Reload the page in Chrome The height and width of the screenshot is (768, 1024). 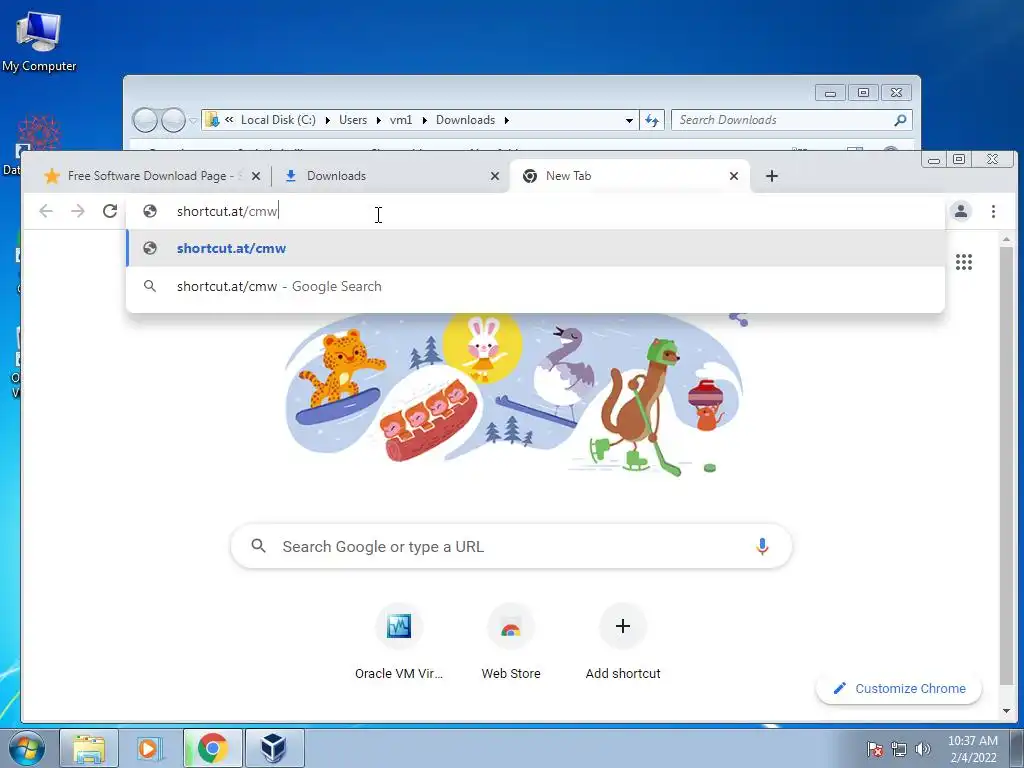(110, 211)
